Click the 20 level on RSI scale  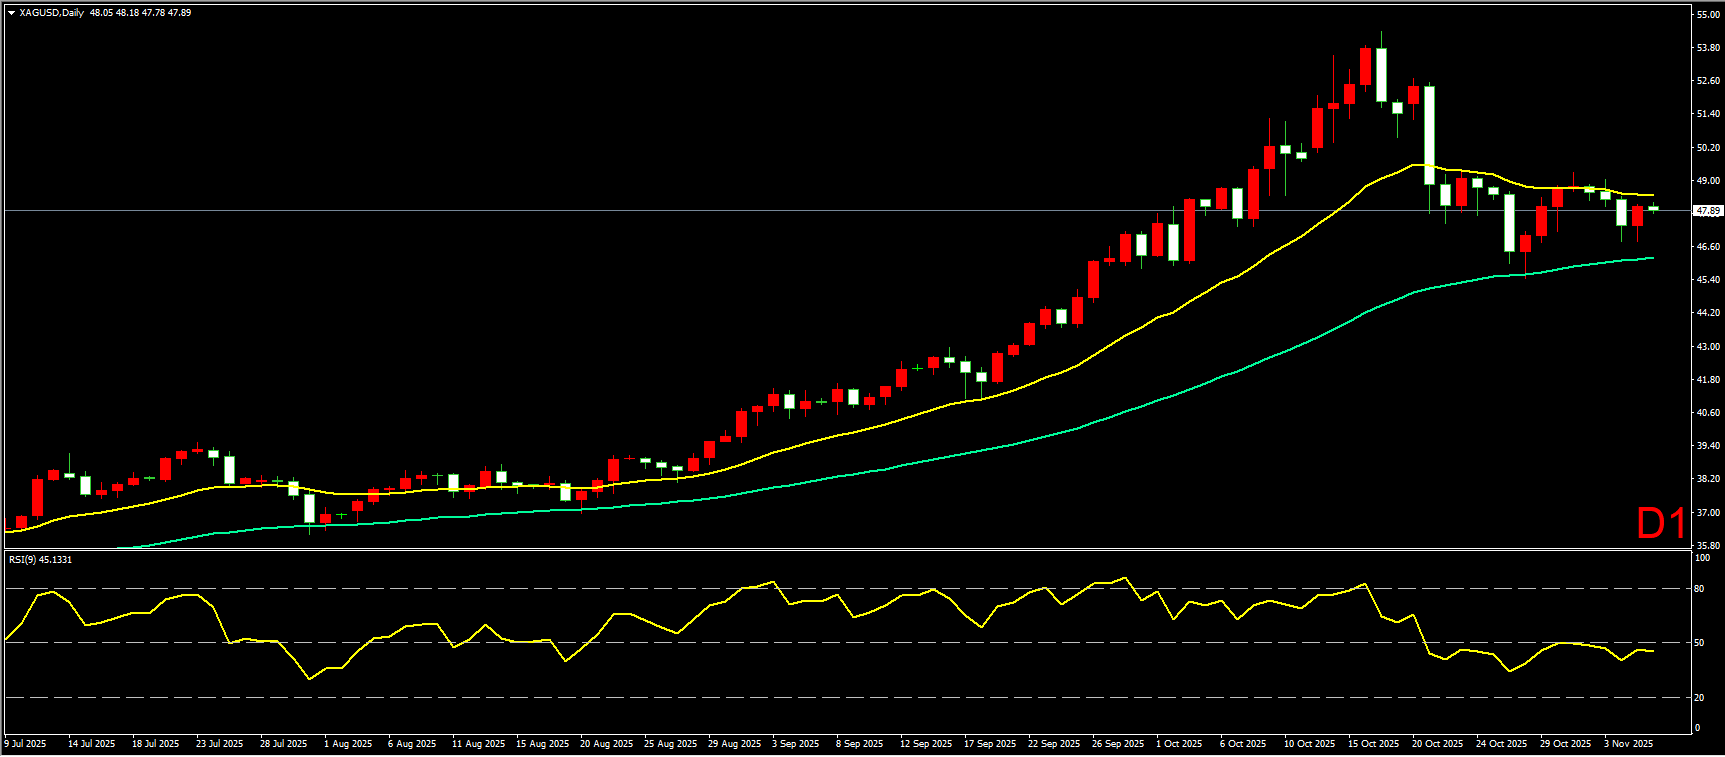1699,698
